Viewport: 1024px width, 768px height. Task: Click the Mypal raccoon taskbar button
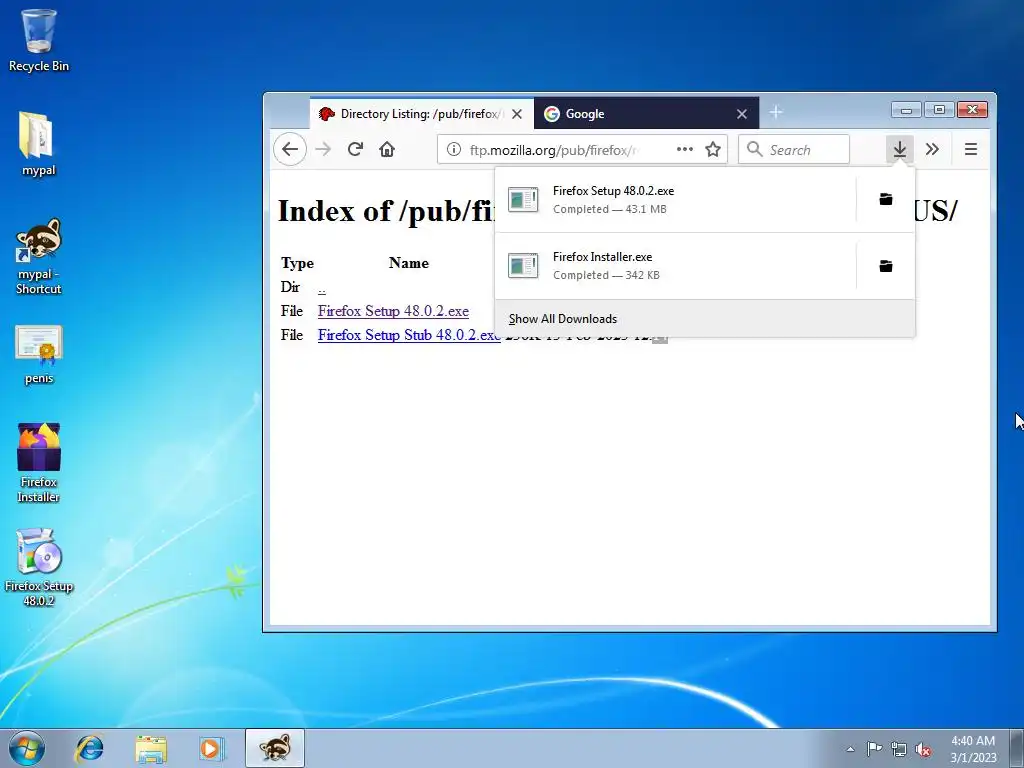click(x=275, y=748)
